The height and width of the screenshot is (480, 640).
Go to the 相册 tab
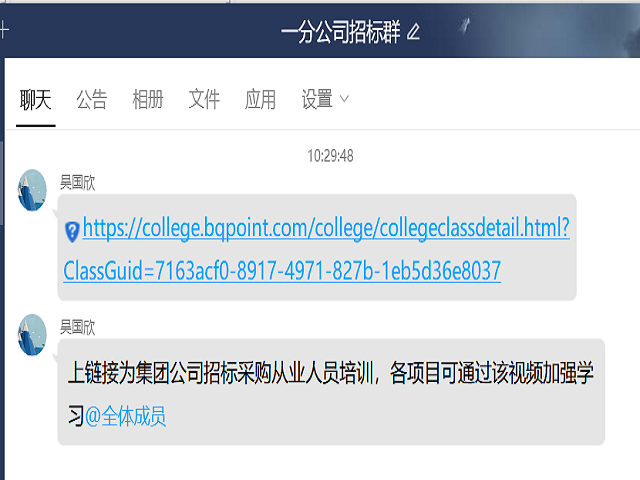pyautogui.click(x=147, y=99)
